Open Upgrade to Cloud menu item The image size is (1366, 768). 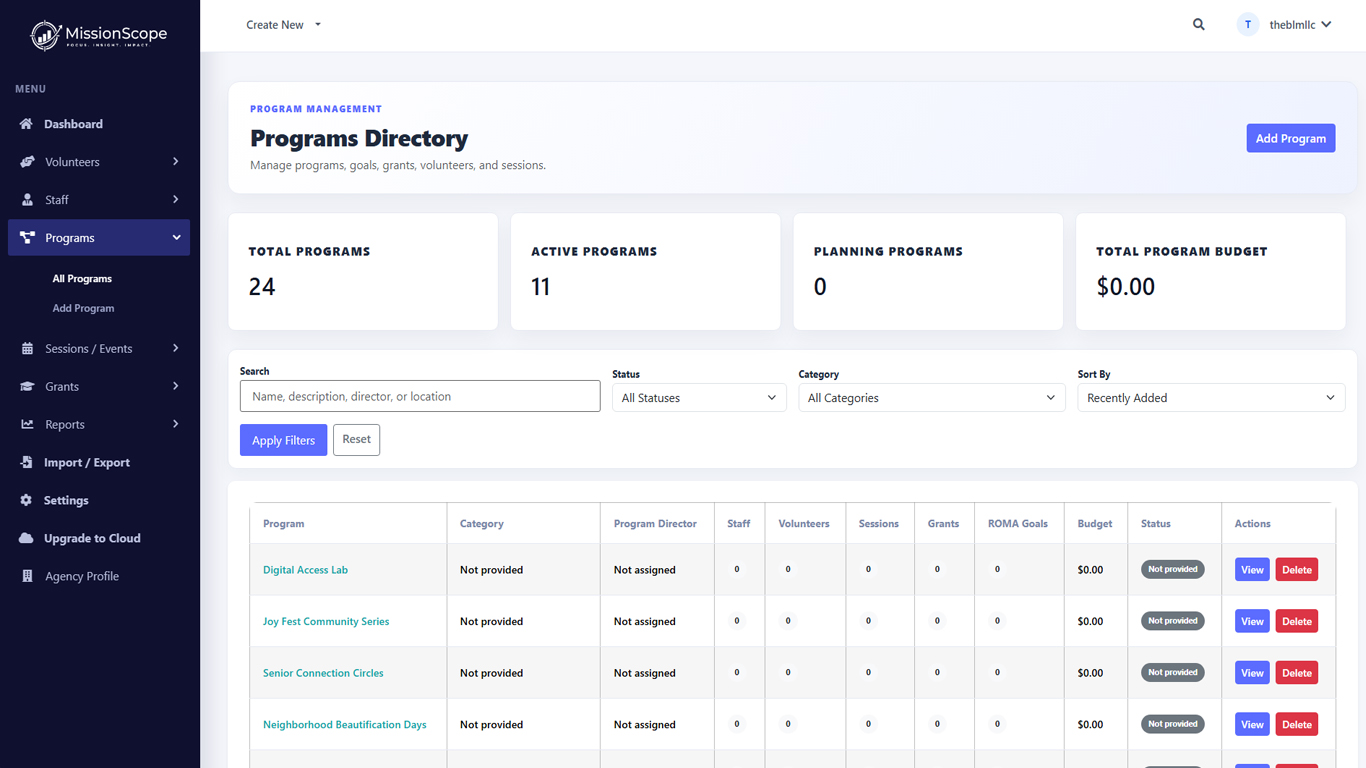tap(92, 538)
